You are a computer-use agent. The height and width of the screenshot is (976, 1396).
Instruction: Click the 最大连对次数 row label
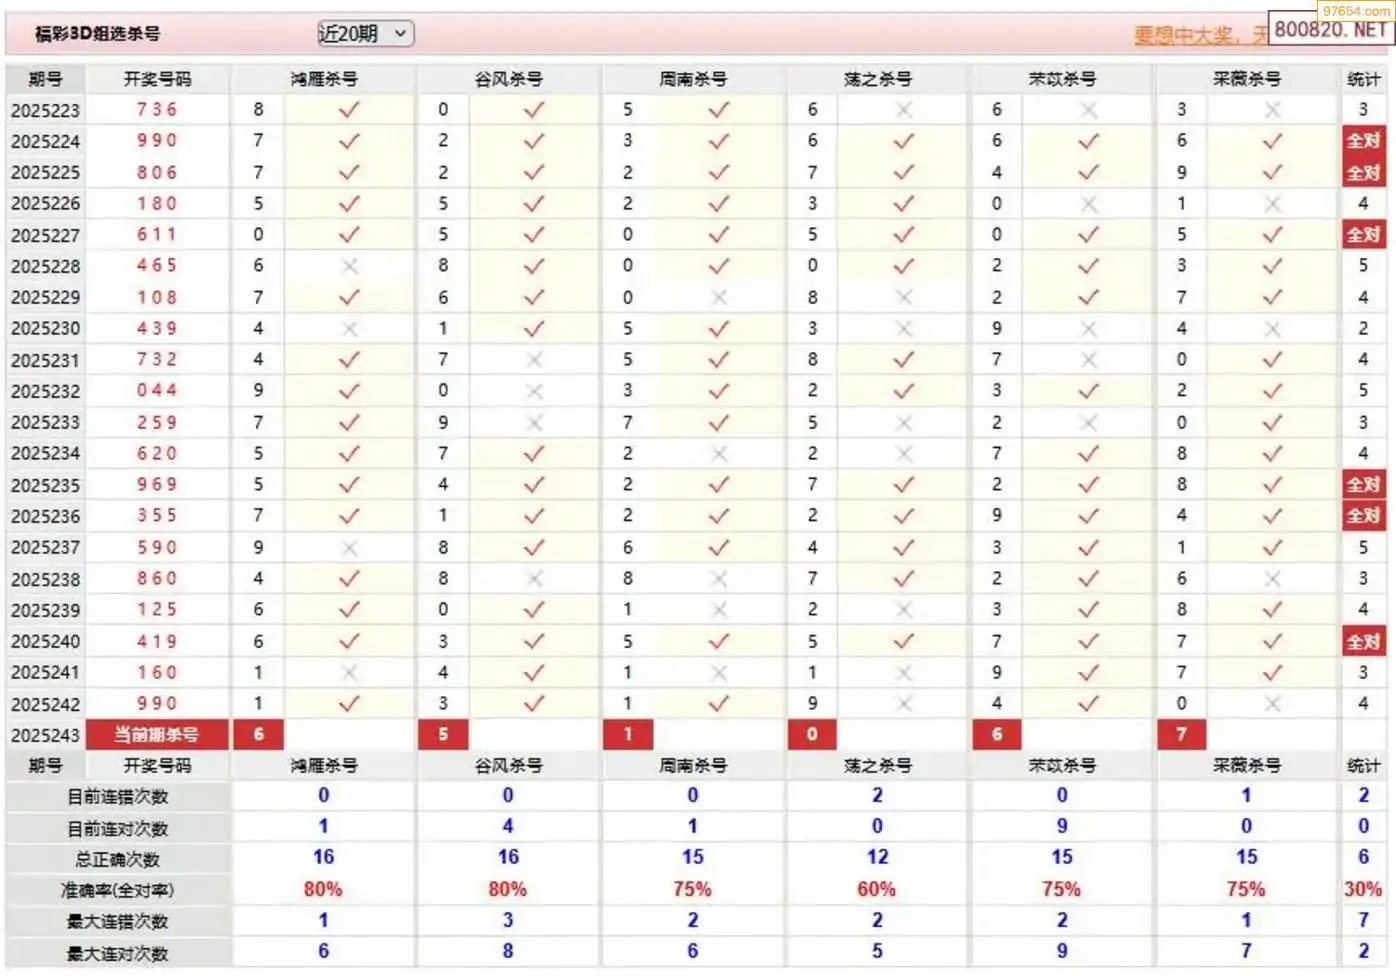coord(118,954)
